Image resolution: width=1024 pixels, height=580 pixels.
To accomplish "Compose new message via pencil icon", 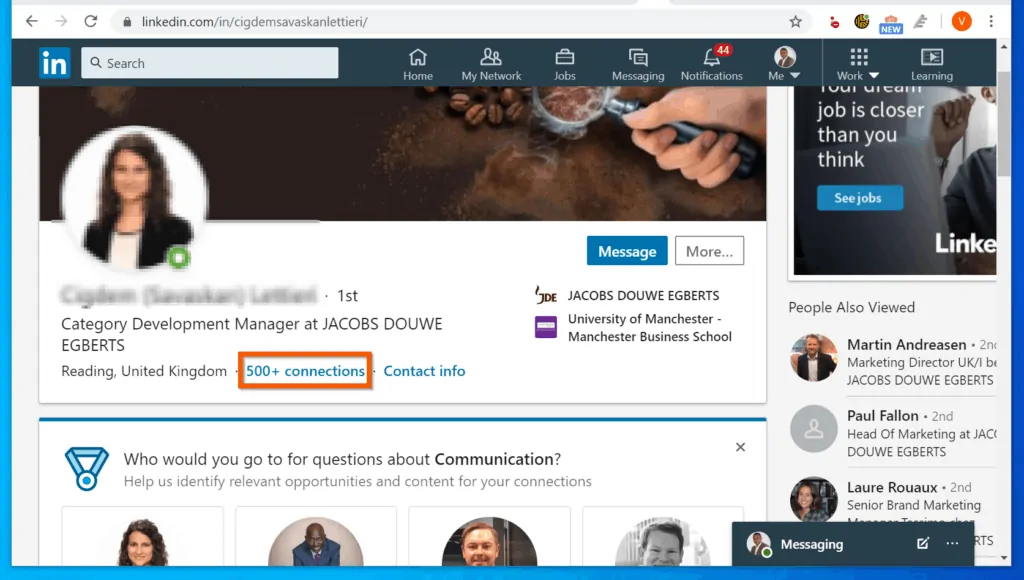I will click(x=923, y=543).
